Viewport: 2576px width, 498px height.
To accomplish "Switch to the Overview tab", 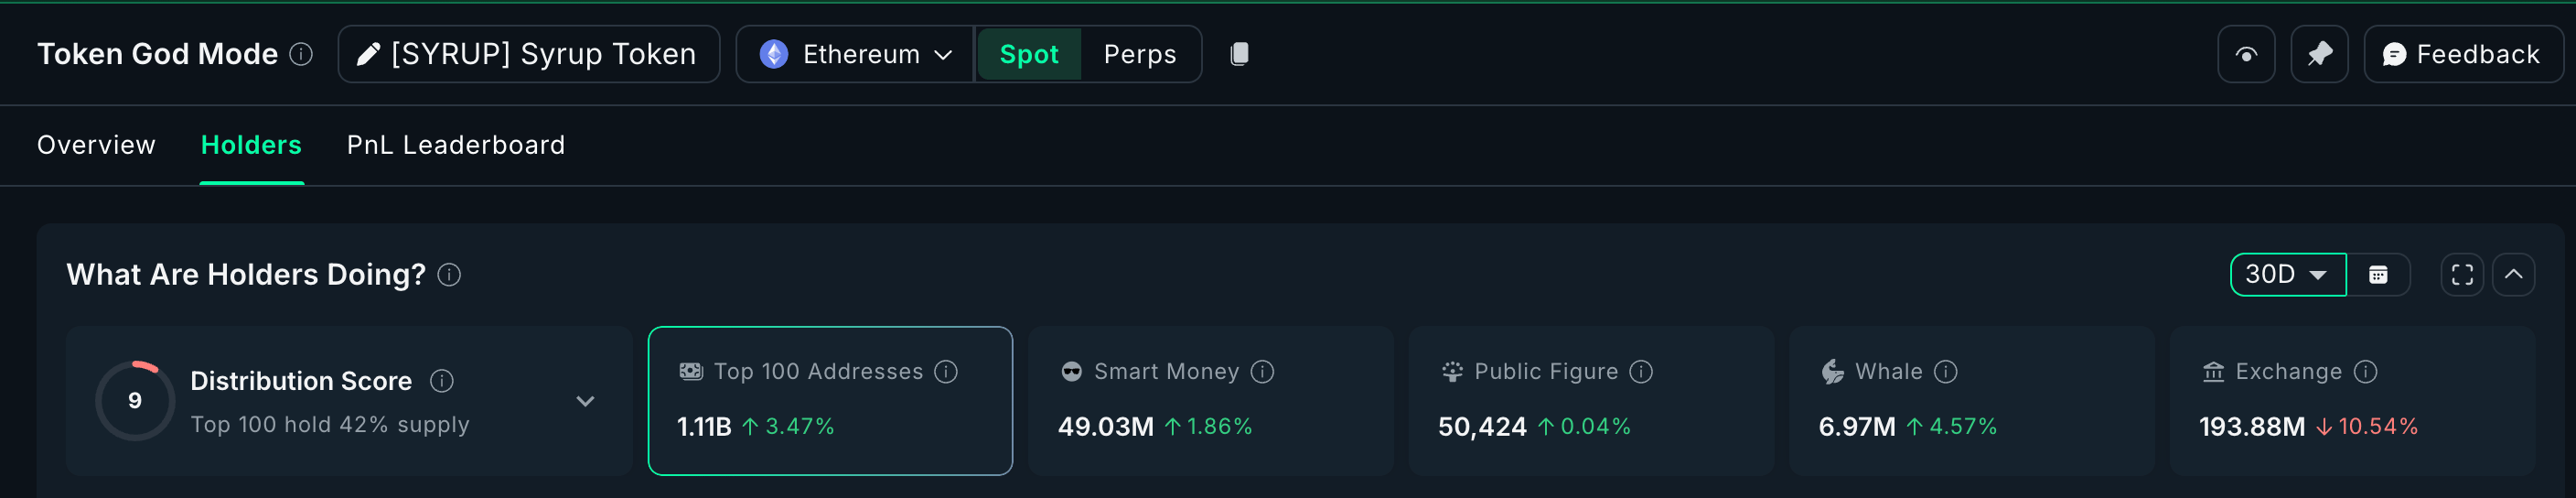I will [x=96, y=145].
